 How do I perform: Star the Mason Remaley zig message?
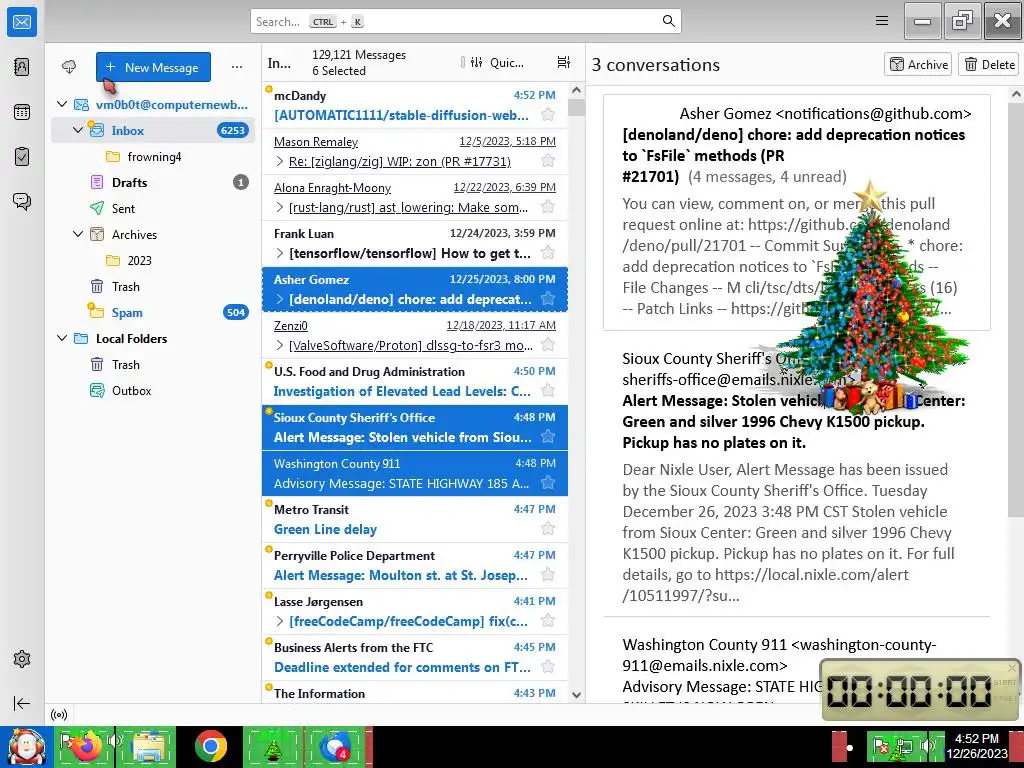548,161
